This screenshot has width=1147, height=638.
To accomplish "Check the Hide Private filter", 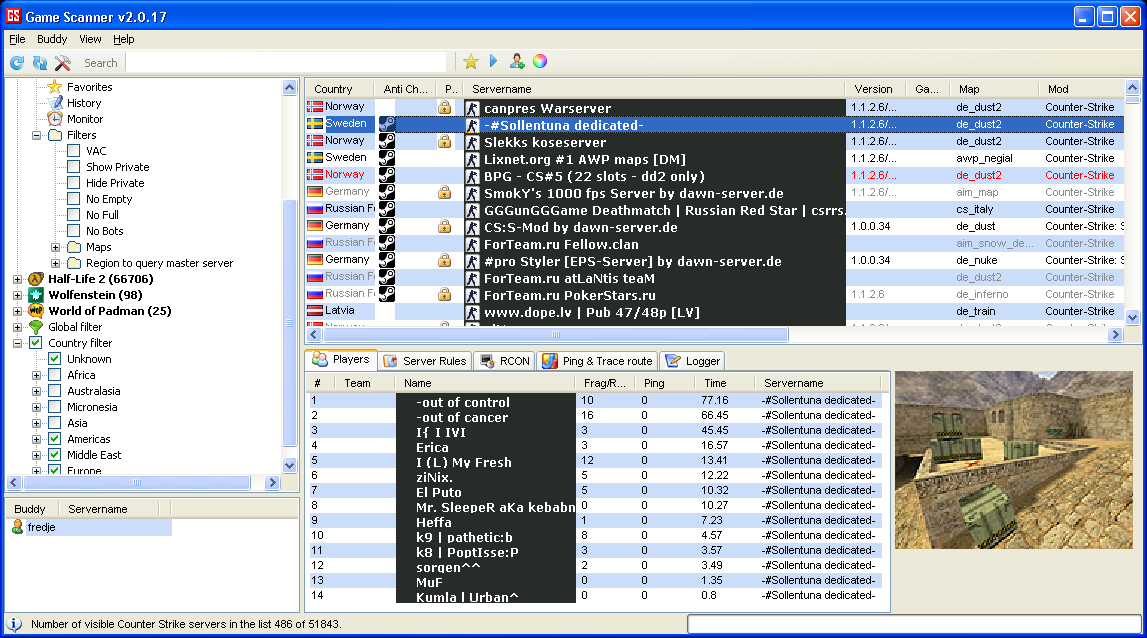I will (74, 183).
